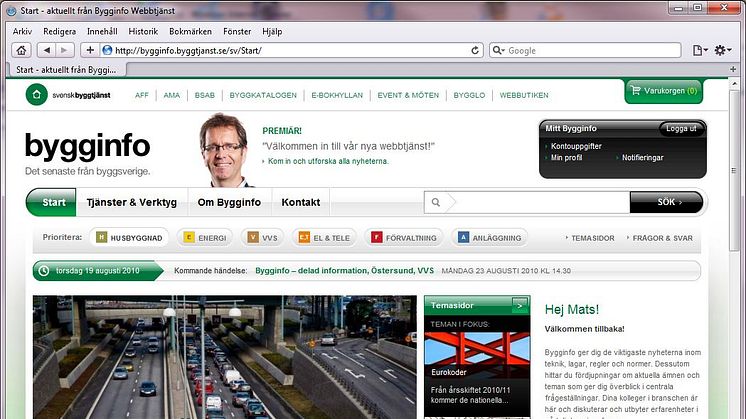Click the SÖK search button
This screenshot has width=746, height=419.
tap(666, 202)
